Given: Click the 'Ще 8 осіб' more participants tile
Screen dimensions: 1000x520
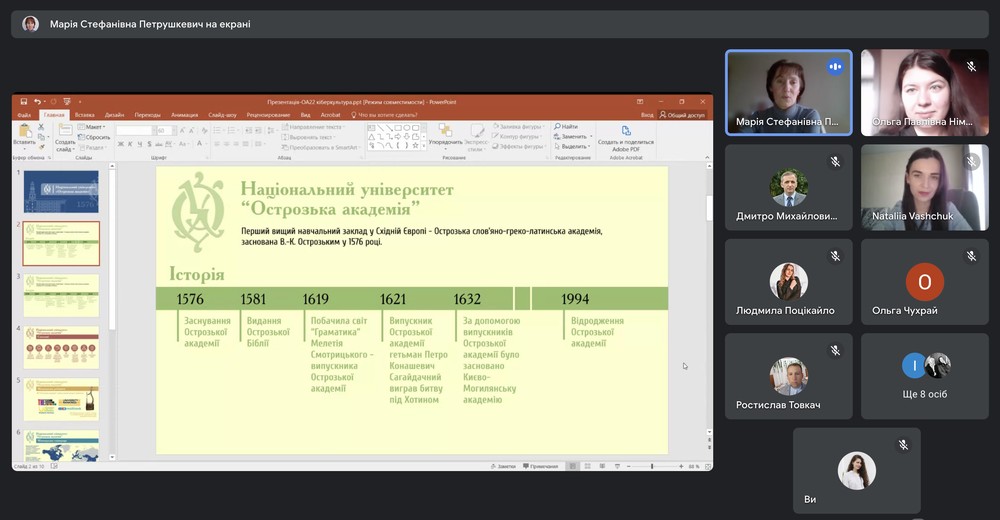Looking at the screenshot, I should 924,376.
